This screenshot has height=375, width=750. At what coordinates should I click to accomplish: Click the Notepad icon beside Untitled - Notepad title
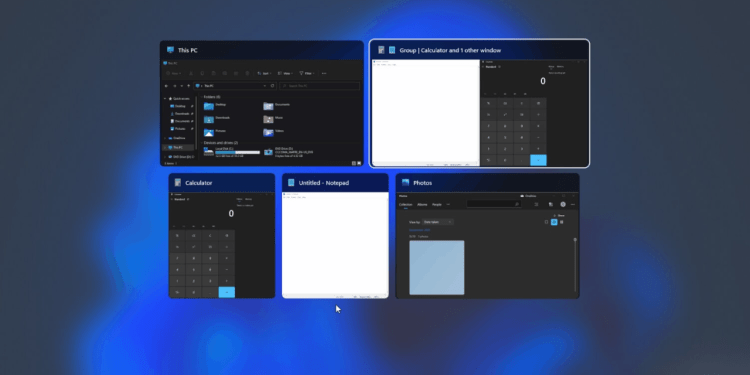pyautogui.click(x=291, y=183)
